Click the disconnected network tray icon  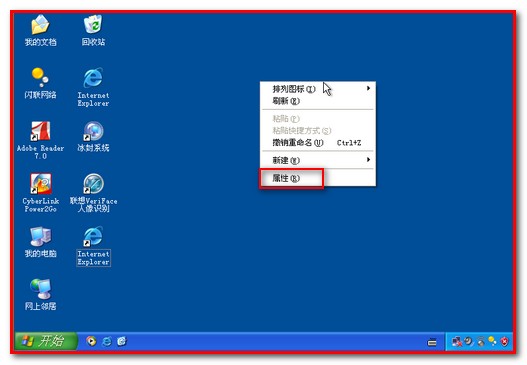pos(456,341)
